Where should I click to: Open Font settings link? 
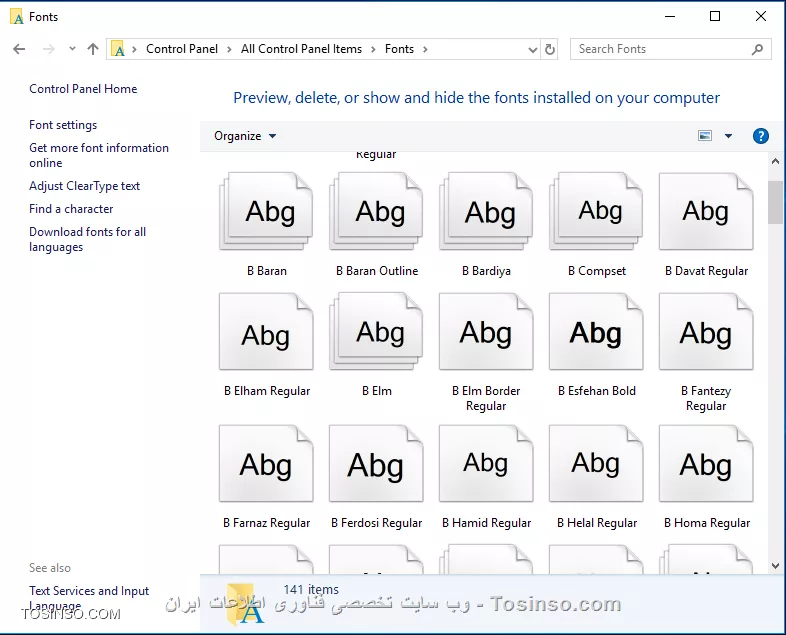point(63,125)
